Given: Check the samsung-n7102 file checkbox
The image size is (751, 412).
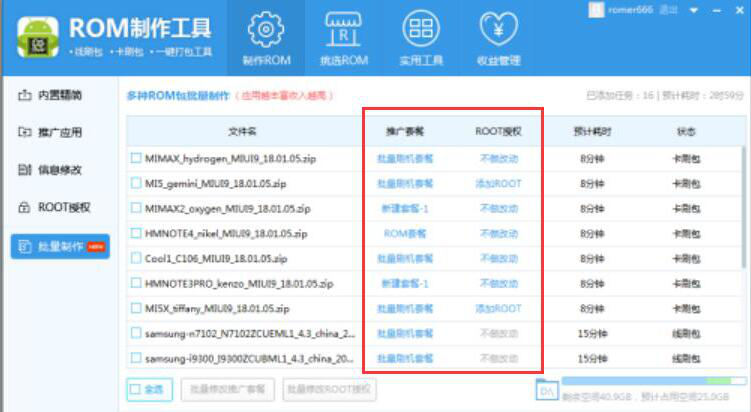Looking at the screenshot, I should (136, 333).
